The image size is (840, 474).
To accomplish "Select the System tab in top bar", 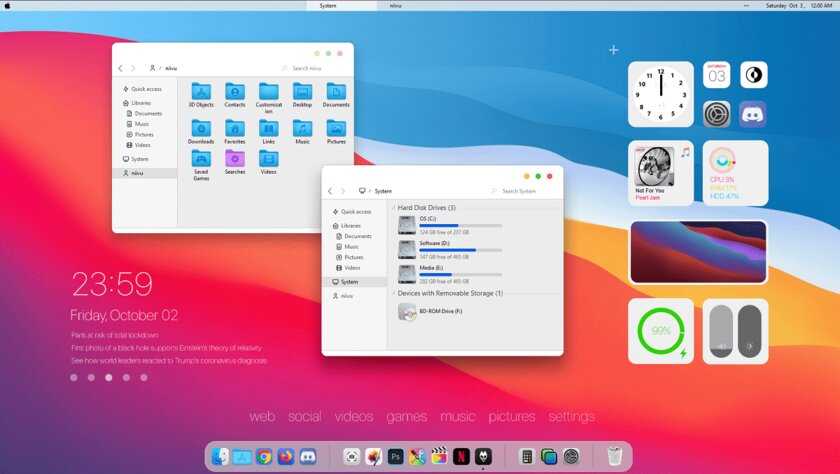I will click(328, 6).
